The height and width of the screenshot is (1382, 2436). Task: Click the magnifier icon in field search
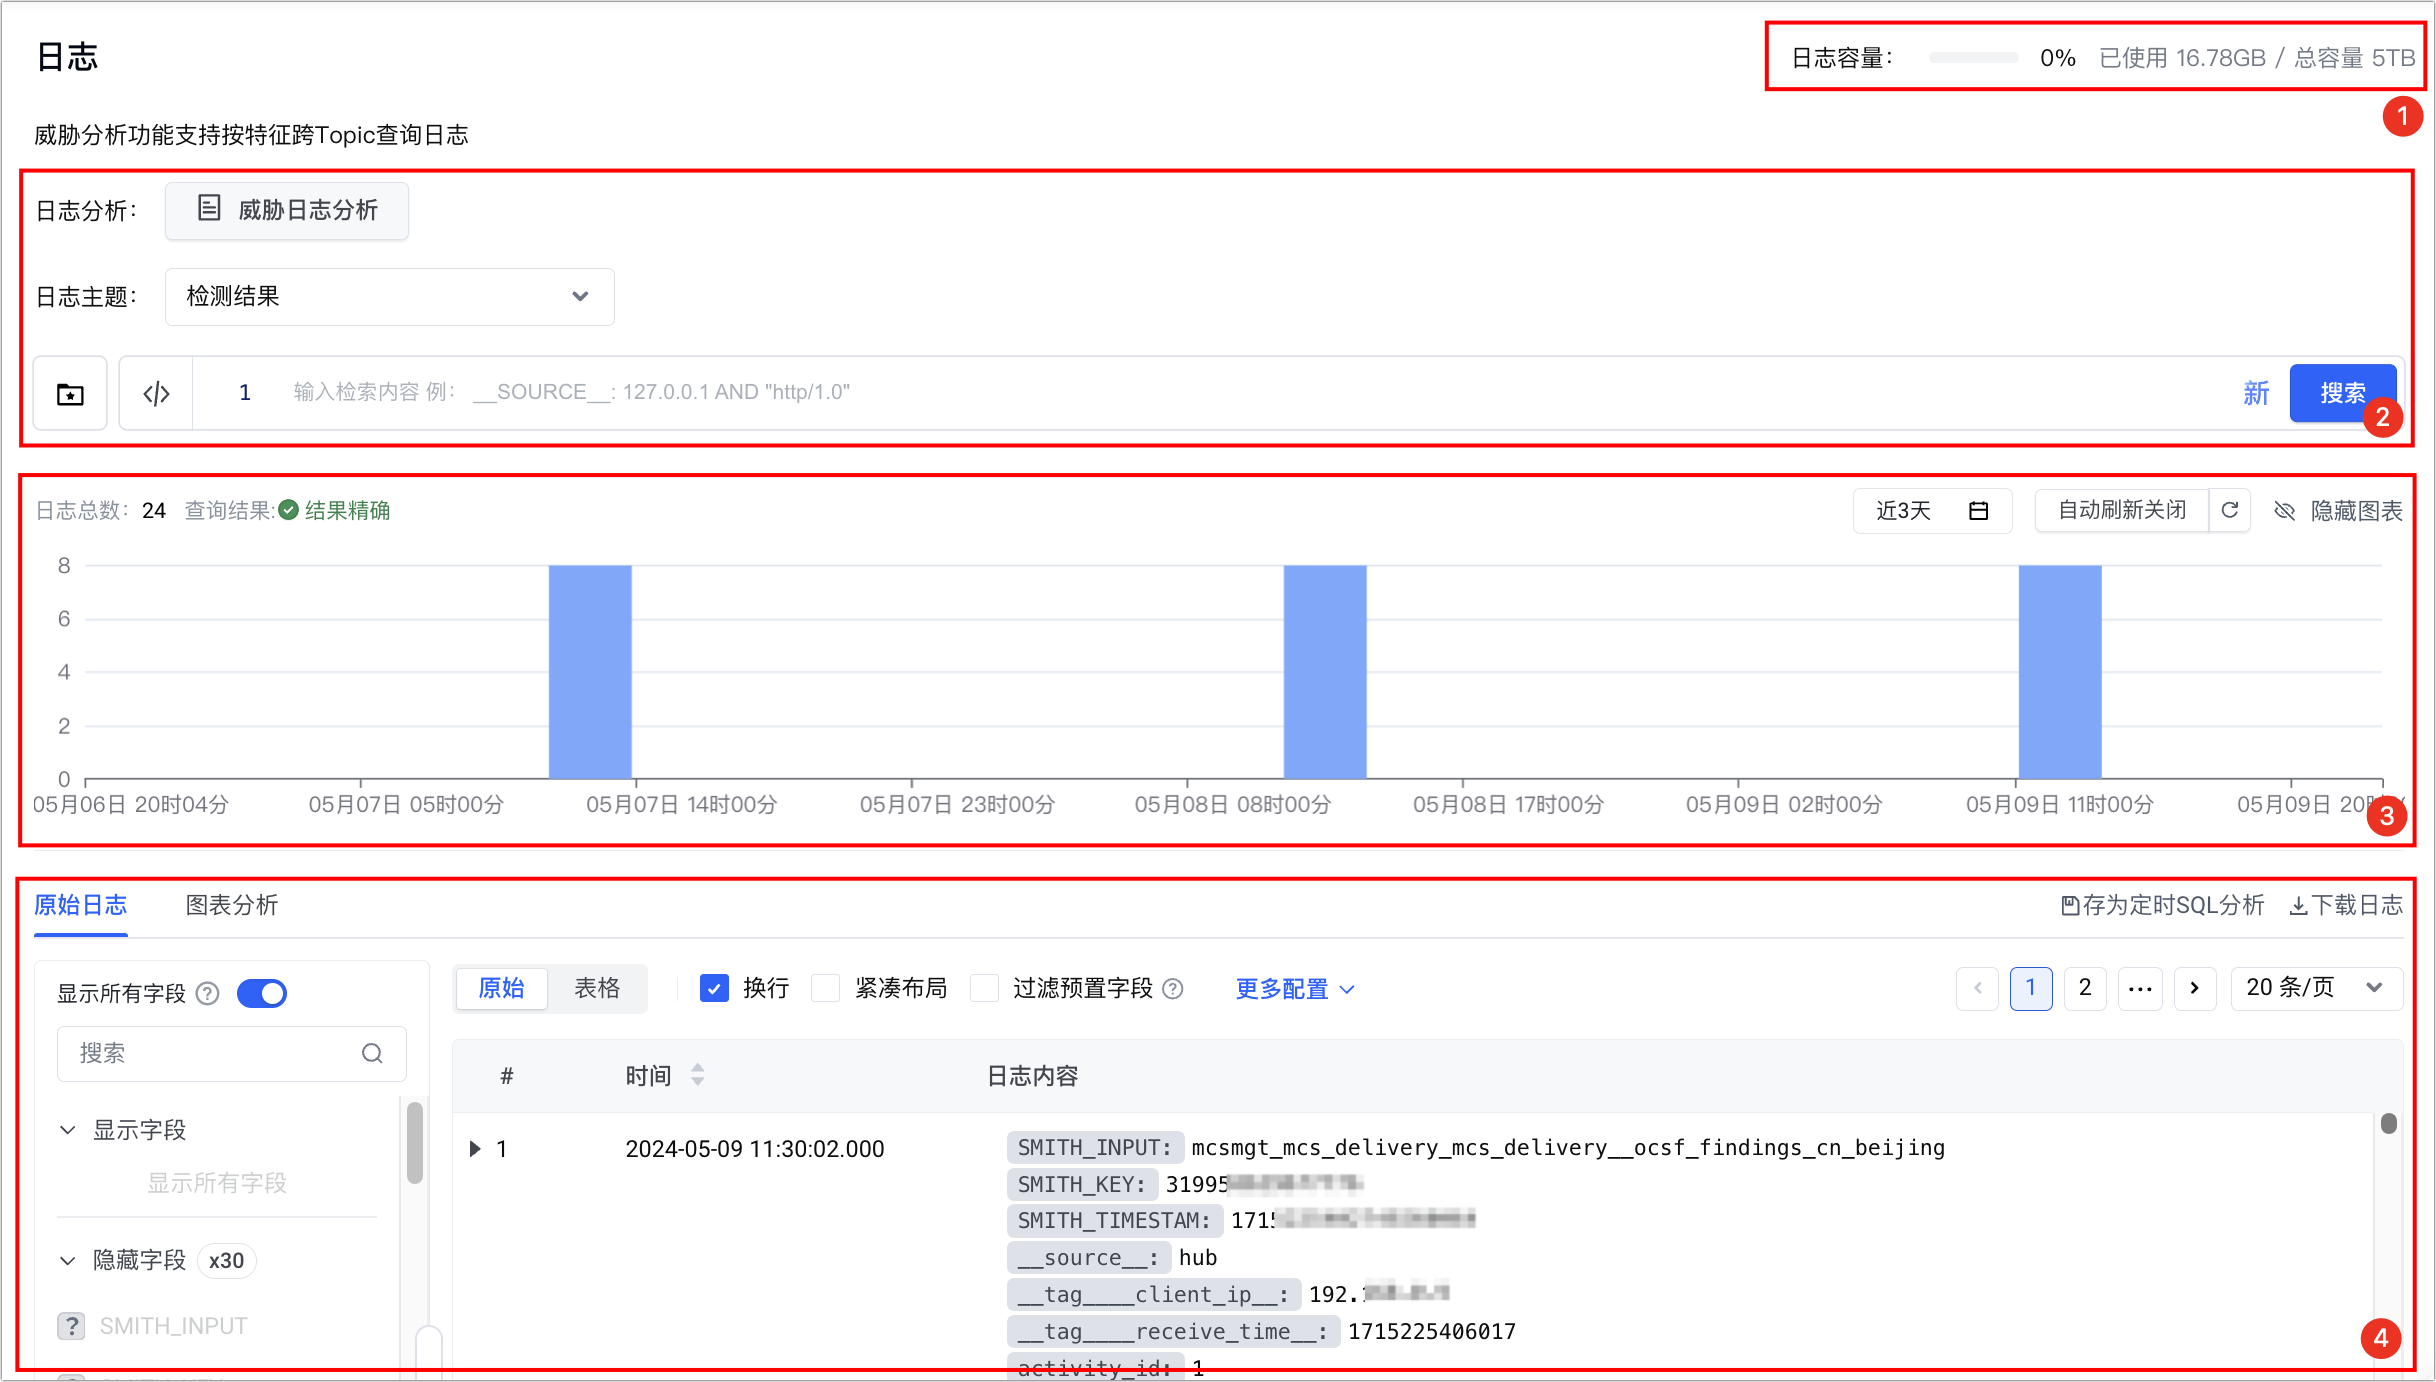pyautogui.click(x=372, y=1053)
